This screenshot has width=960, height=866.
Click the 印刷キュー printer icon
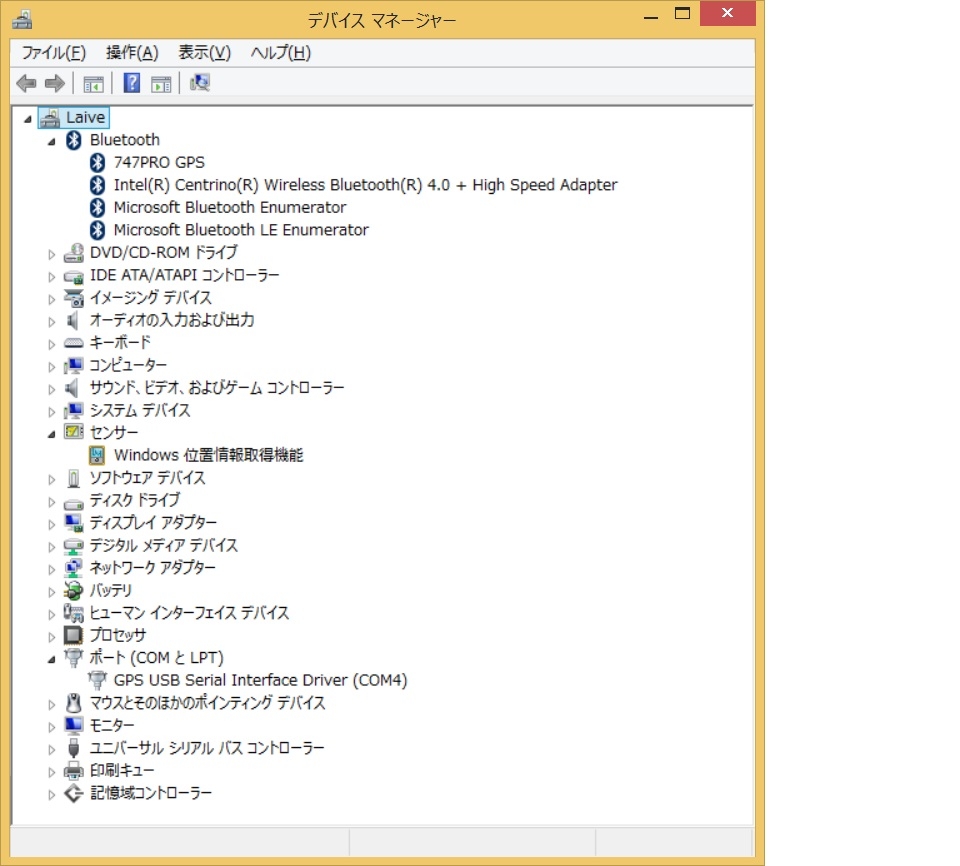click(73, 770)
